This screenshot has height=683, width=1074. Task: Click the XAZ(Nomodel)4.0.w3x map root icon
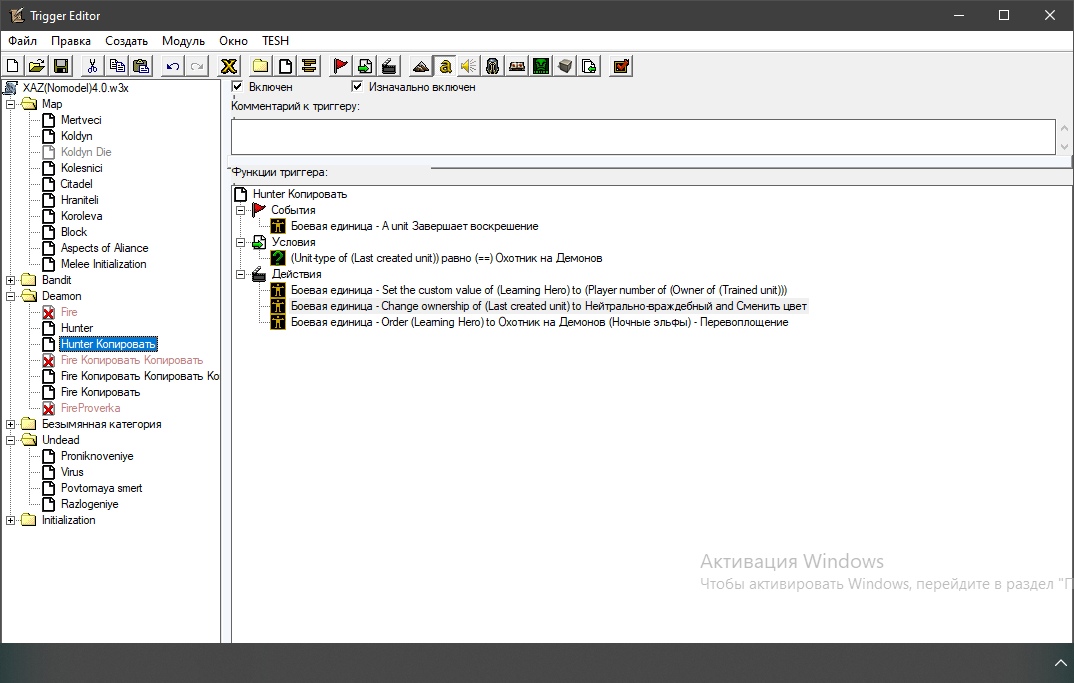coord(11,88)
